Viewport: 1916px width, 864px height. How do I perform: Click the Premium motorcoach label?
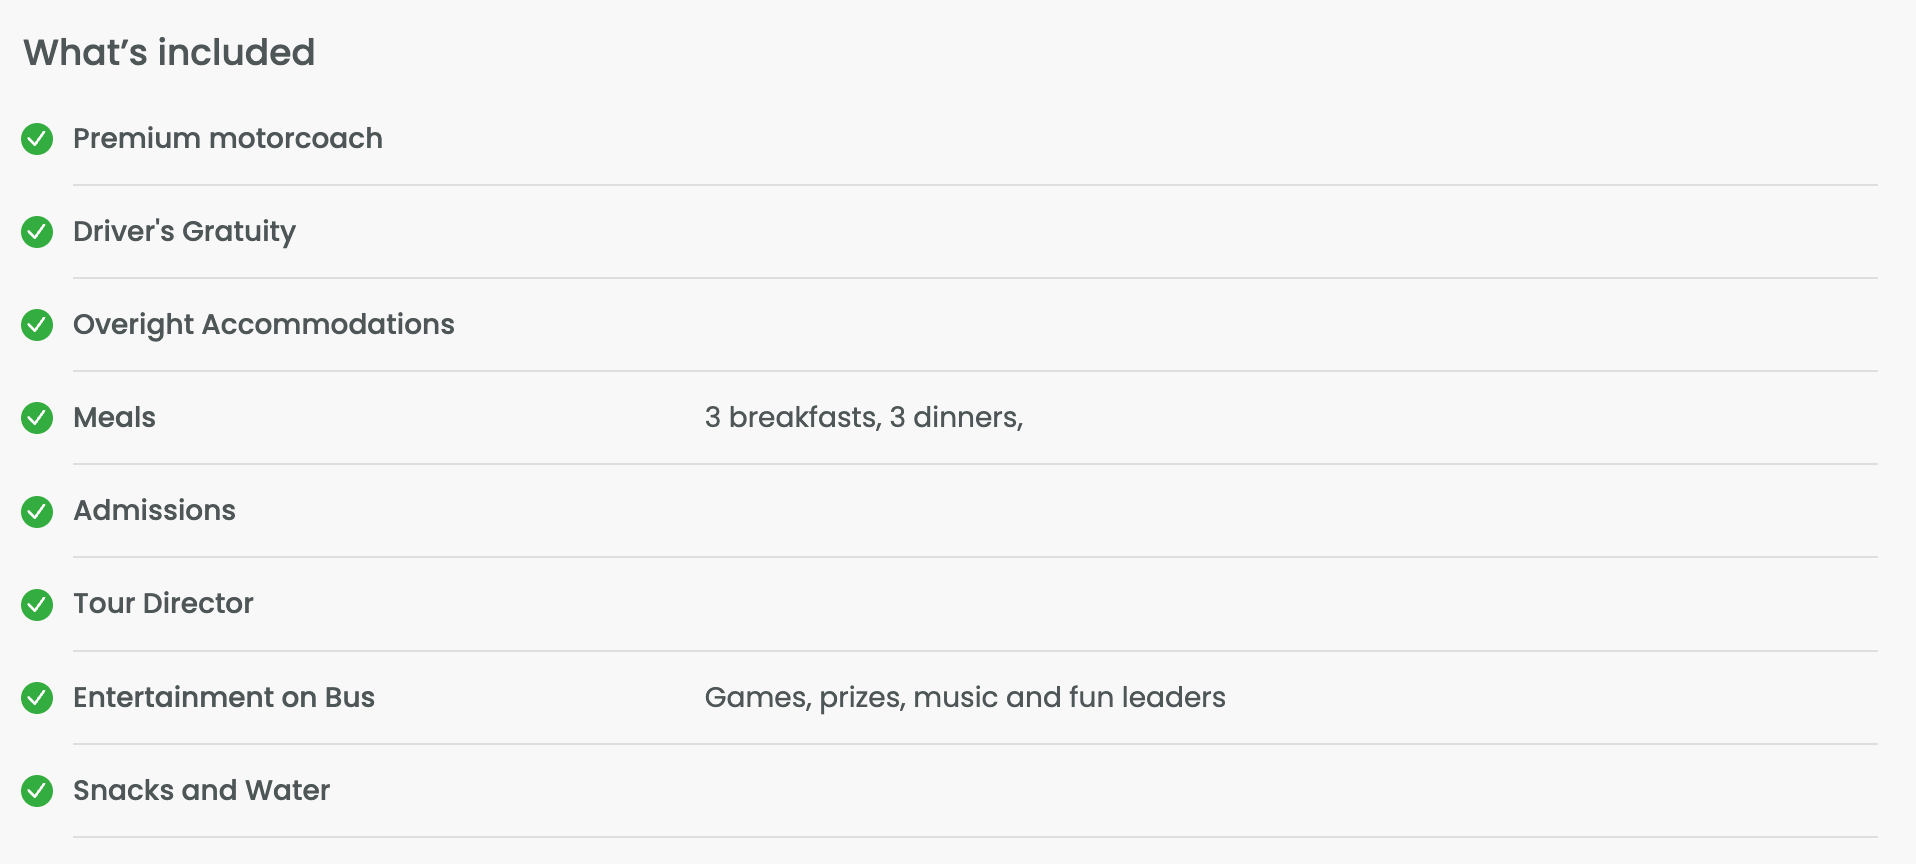tap(227, 138)
